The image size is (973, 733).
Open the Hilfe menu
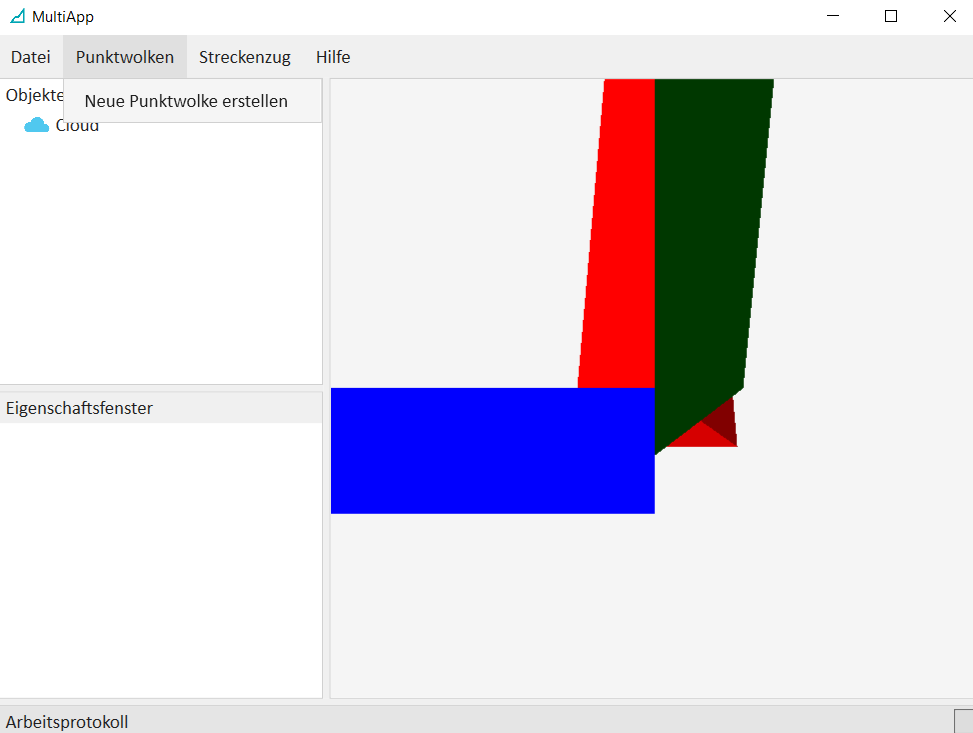333,57
